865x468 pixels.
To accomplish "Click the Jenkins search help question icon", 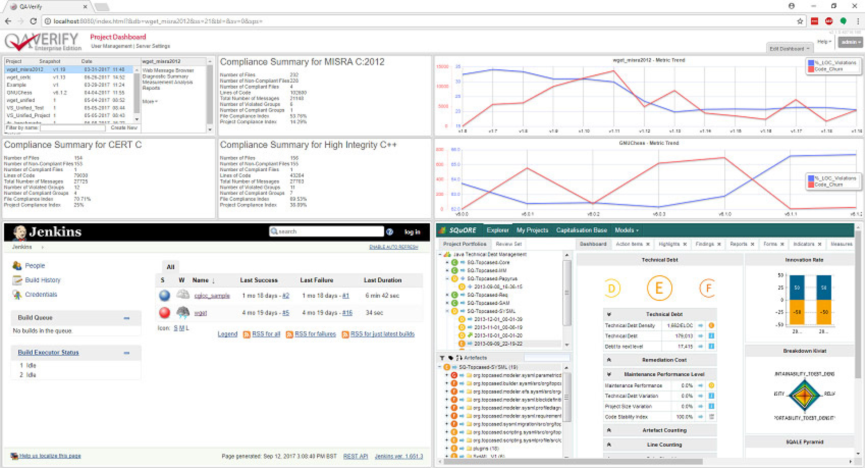I will pyautogui.click(x=389, y=232).
